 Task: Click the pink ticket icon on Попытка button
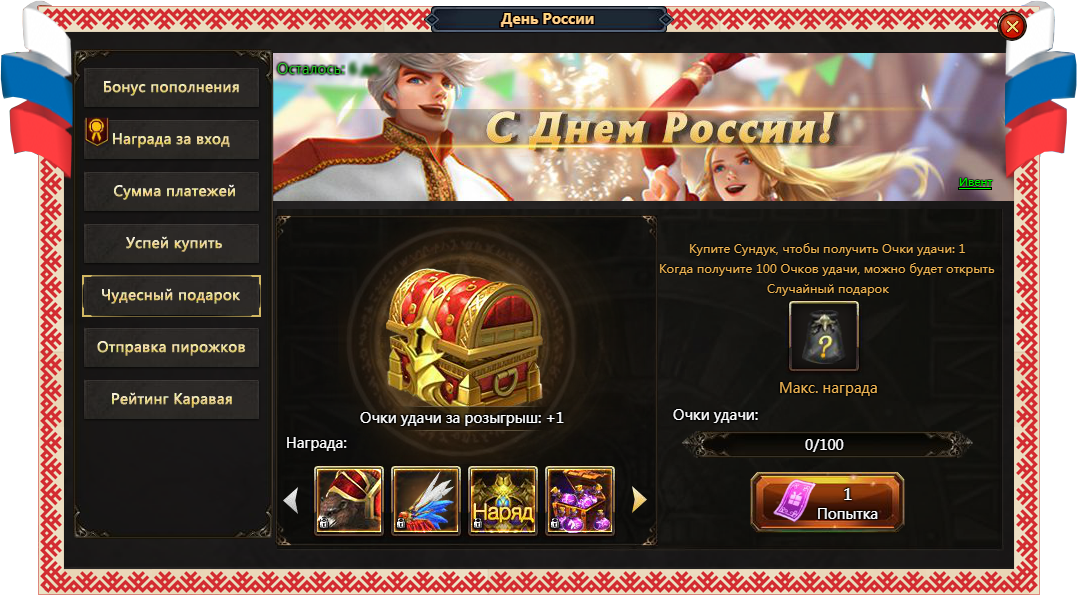794,500
